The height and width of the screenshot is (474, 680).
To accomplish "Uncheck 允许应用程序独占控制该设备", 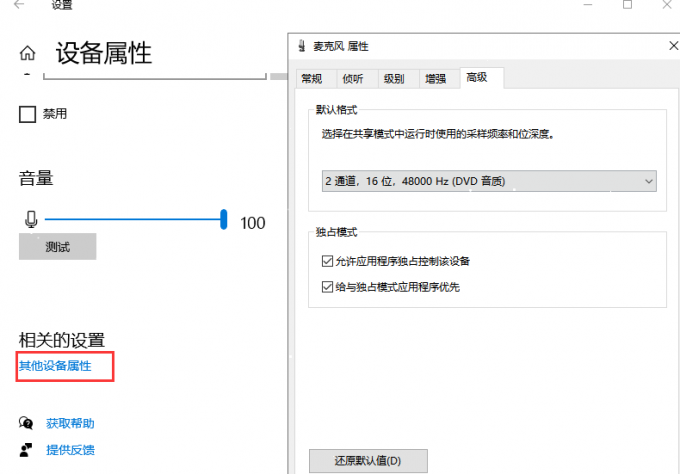I will 327,262.
